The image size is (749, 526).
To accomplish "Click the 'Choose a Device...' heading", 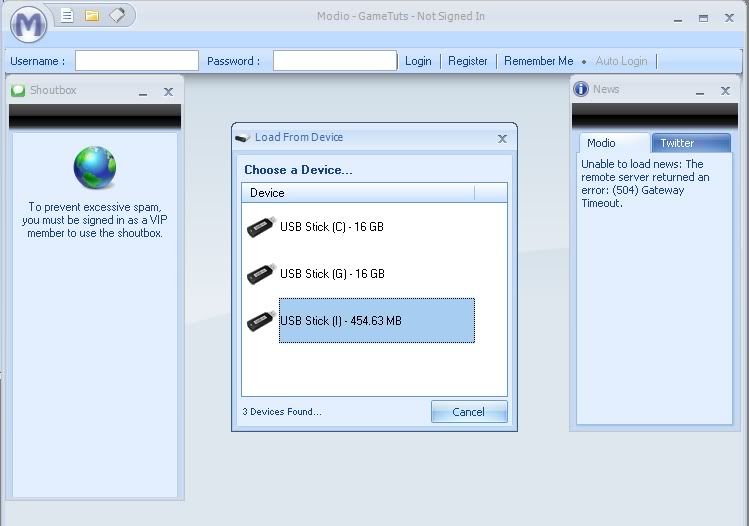I will [x=298, y=170].
